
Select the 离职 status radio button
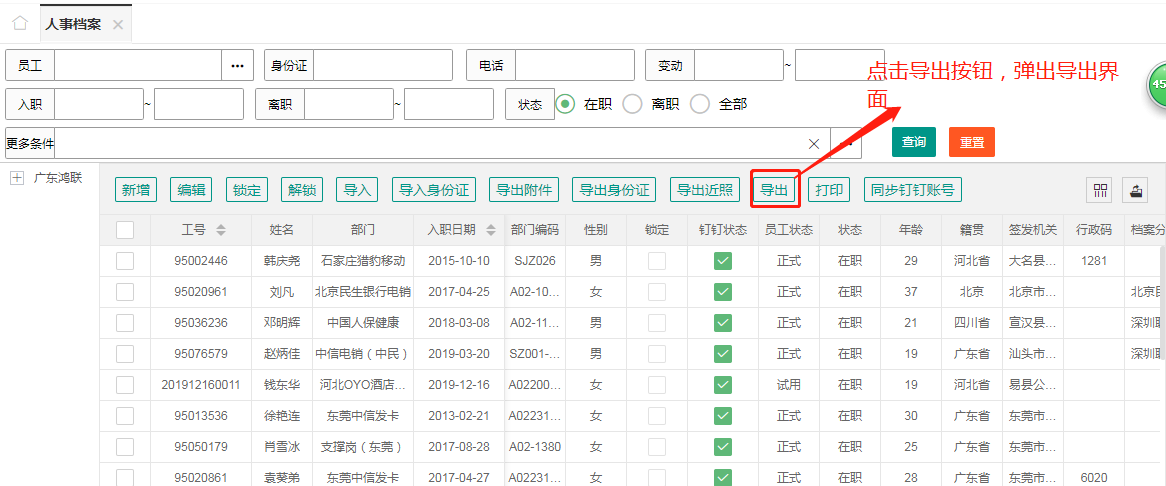point(632,104)
